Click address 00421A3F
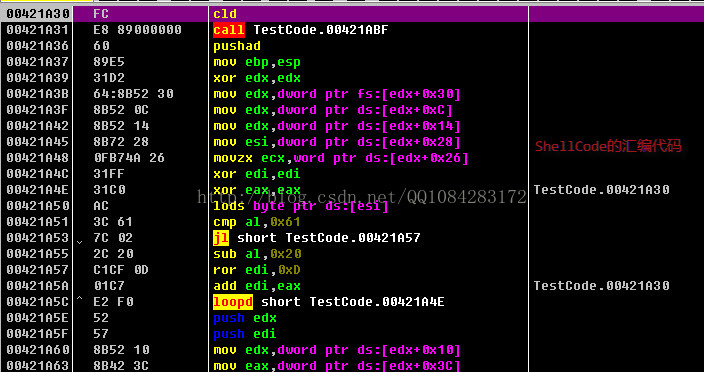The width and height of the screenshot is (704, 372). (x=38, y=110)
